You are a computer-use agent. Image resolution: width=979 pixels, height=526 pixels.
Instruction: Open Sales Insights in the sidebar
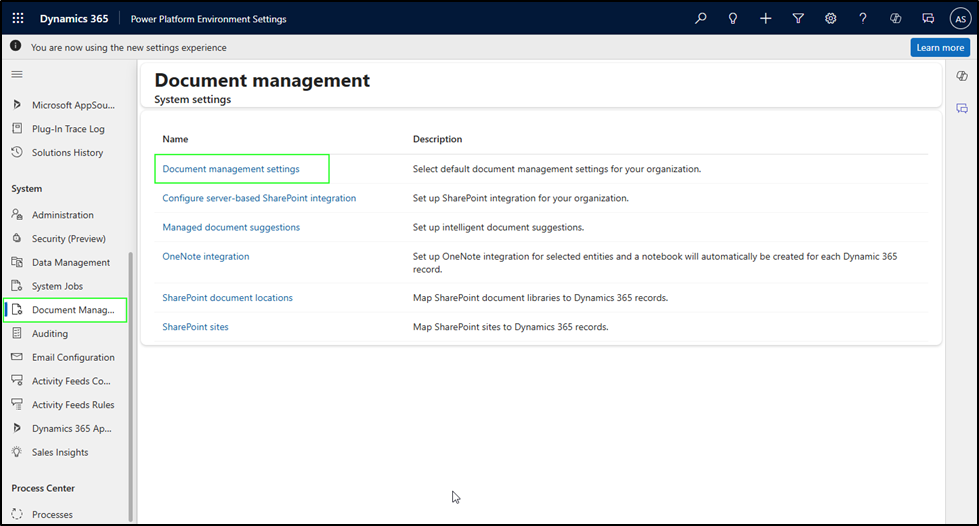point(60,452)
